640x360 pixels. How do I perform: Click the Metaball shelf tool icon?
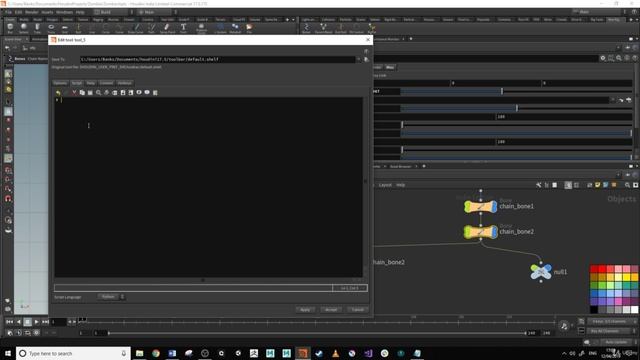[235, 28]
